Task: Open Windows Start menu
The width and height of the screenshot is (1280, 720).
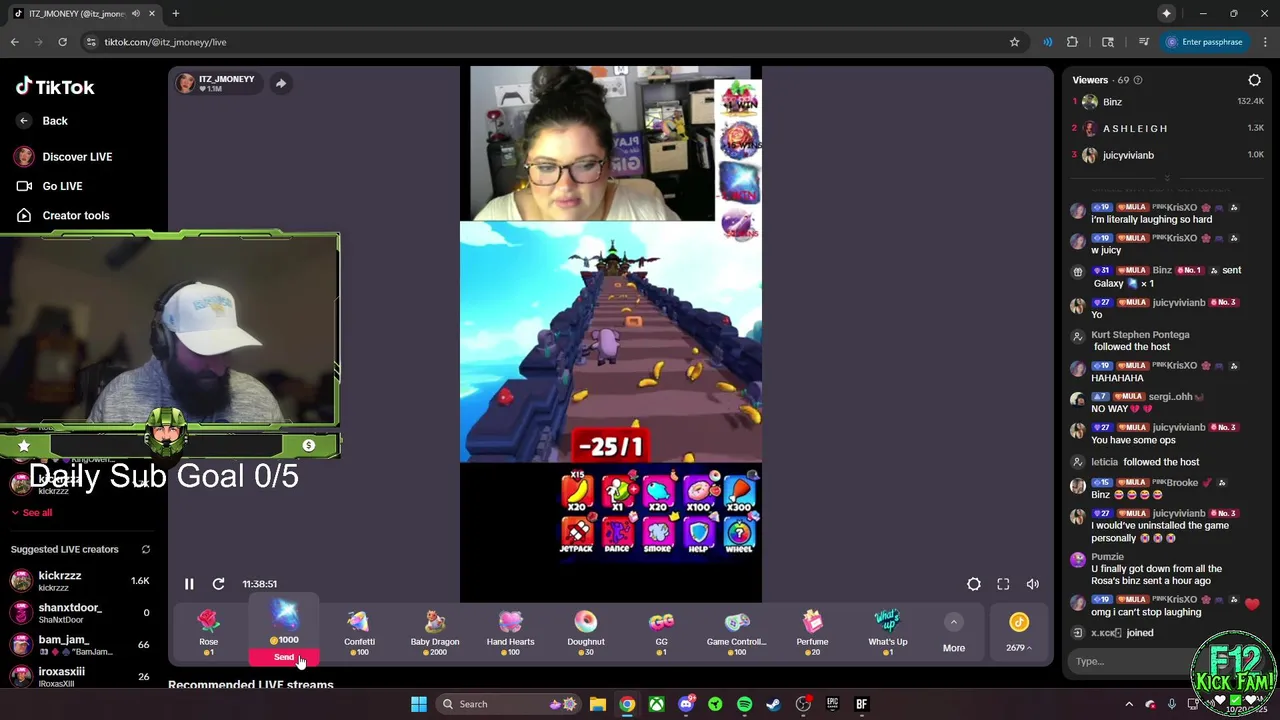Action: (x=419, y=704)
